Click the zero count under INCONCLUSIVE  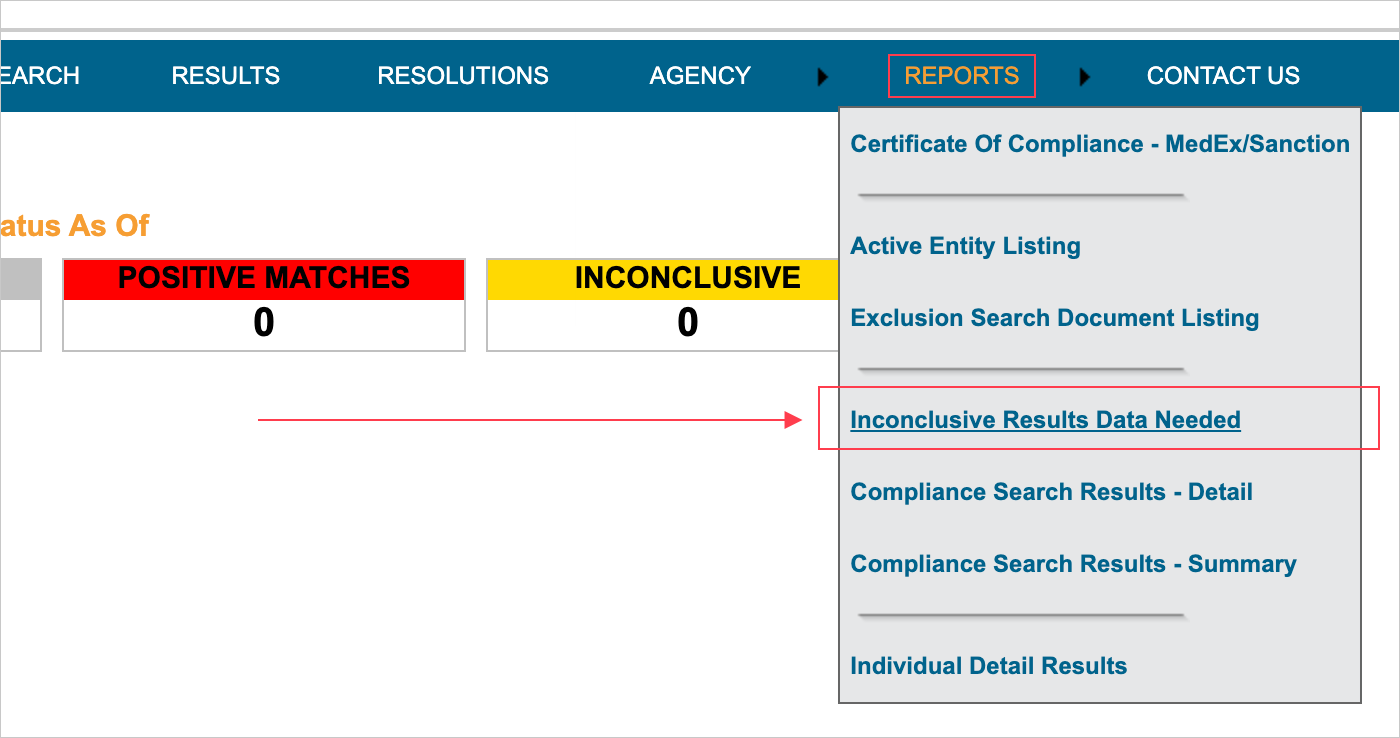(x=688, y=322)
